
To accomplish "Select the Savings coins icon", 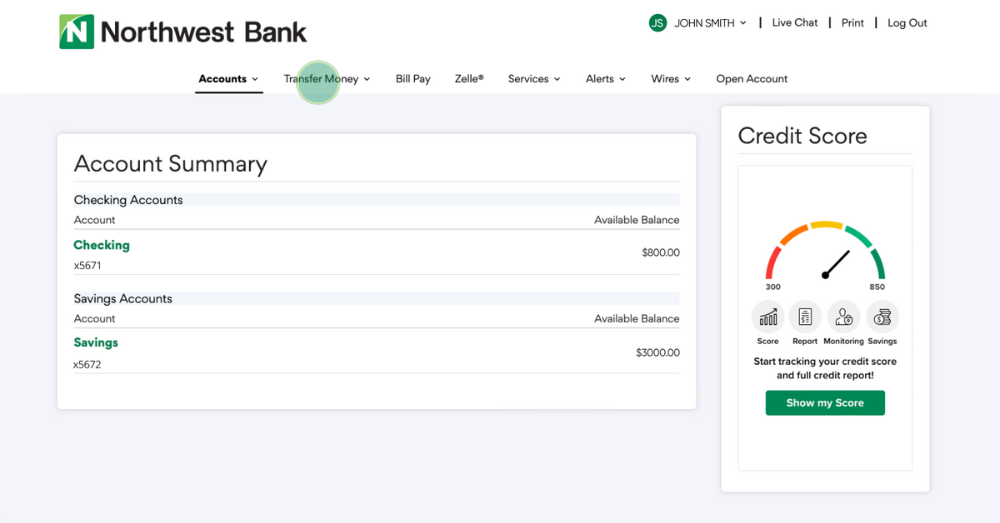I will pos(882,318).
